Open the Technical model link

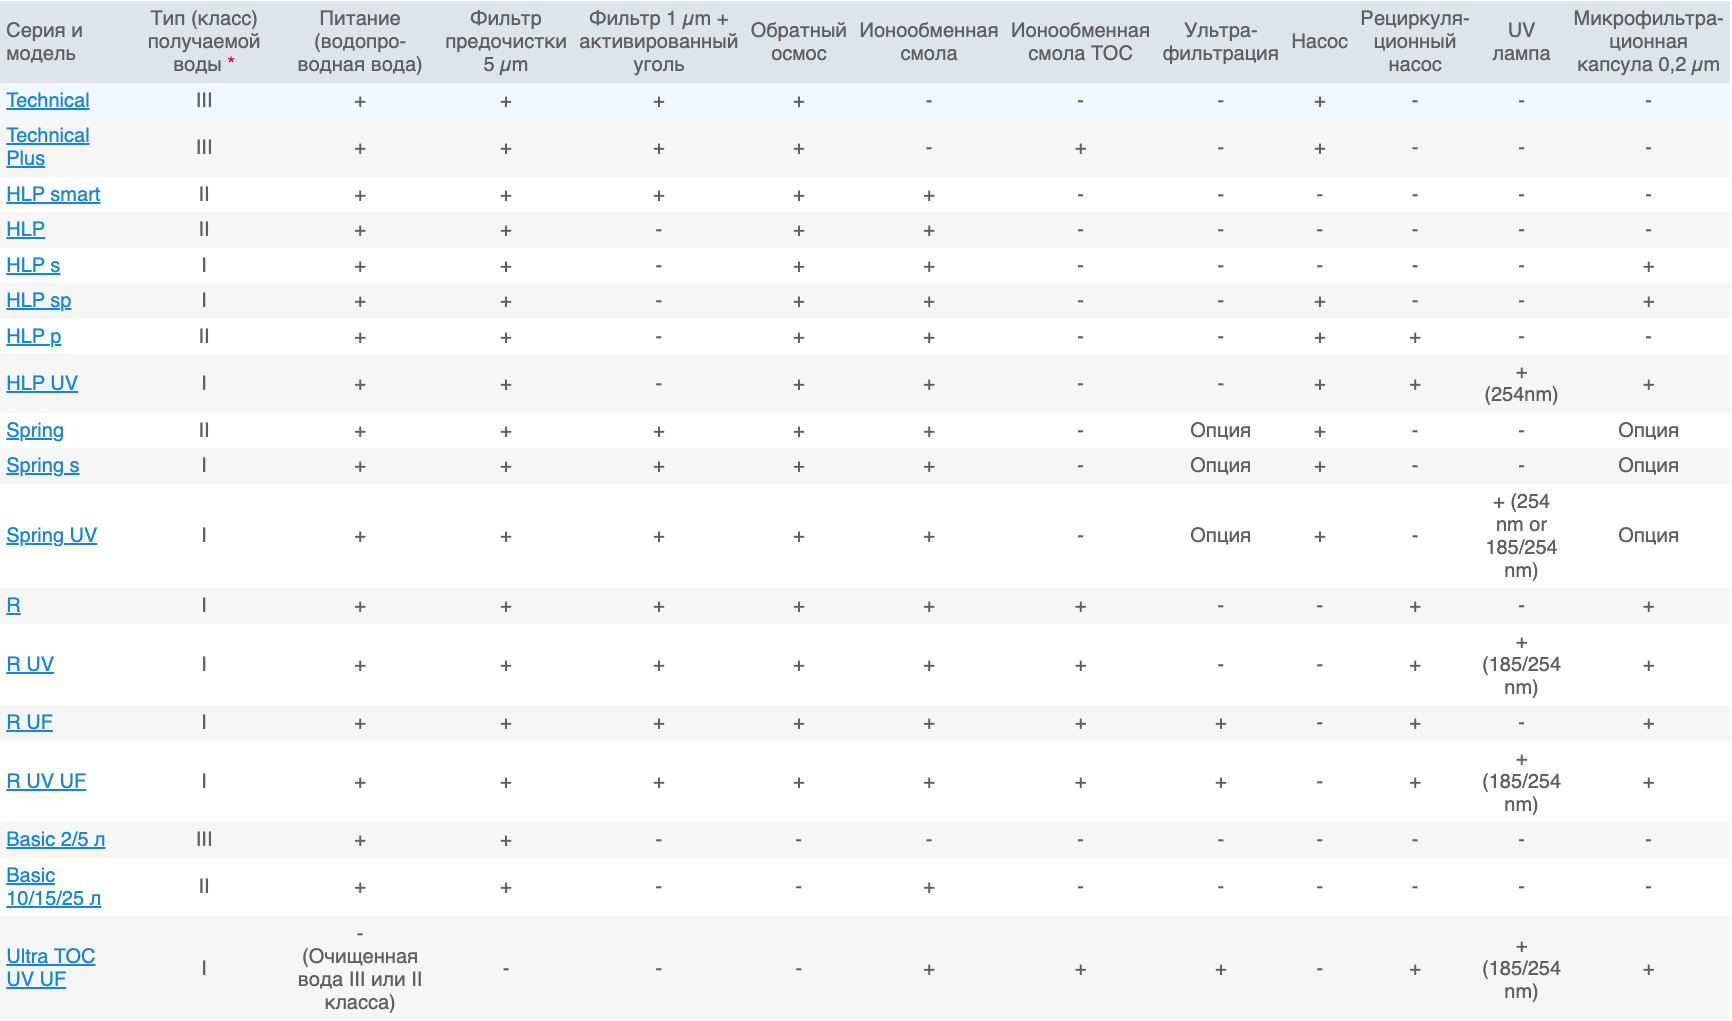(x=47, y=100)
